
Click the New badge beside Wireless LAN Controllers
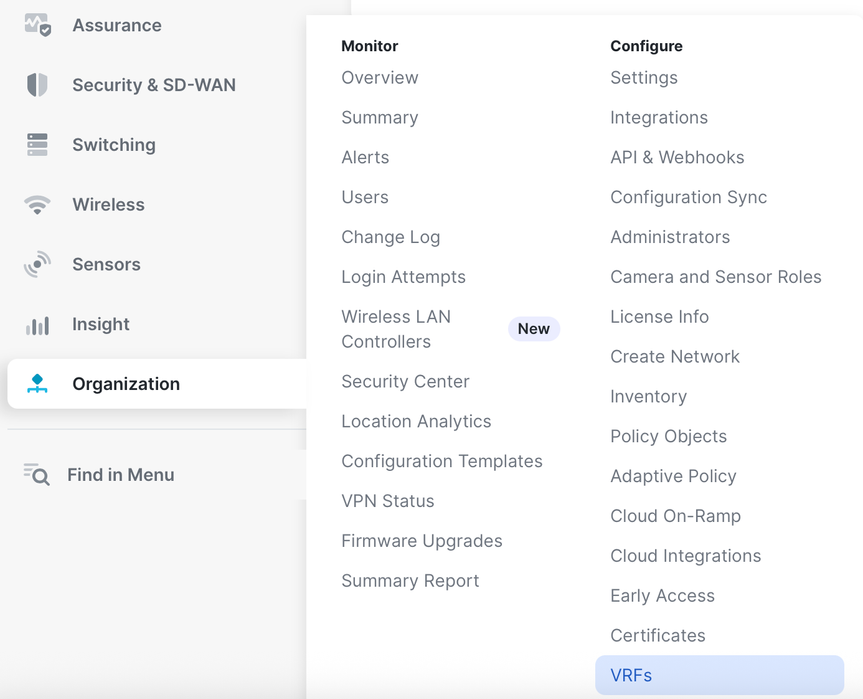(533, 329)
